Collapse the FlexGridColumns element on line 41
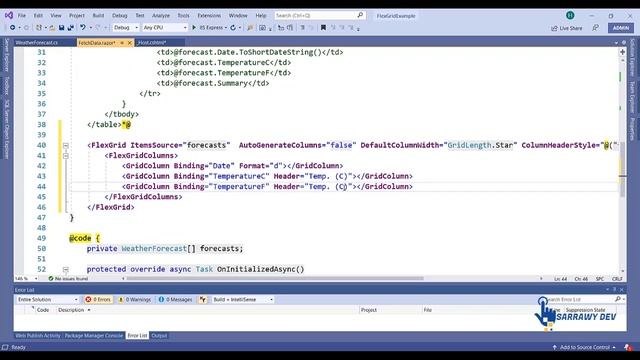640x360 pixels. coord(65,156)
